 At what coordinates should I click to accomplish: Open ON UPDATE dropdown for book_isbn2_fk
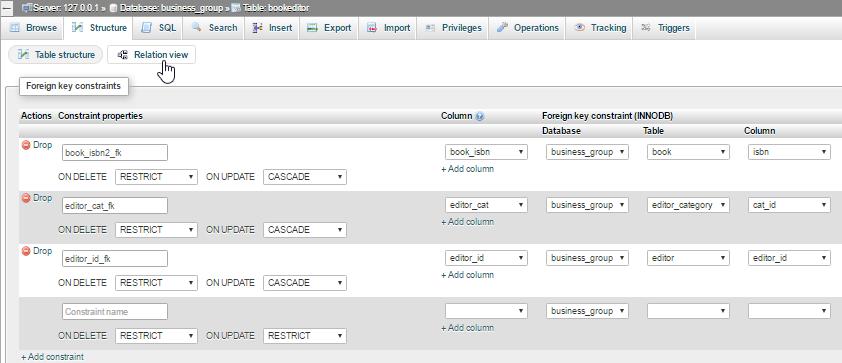[304, 177]
